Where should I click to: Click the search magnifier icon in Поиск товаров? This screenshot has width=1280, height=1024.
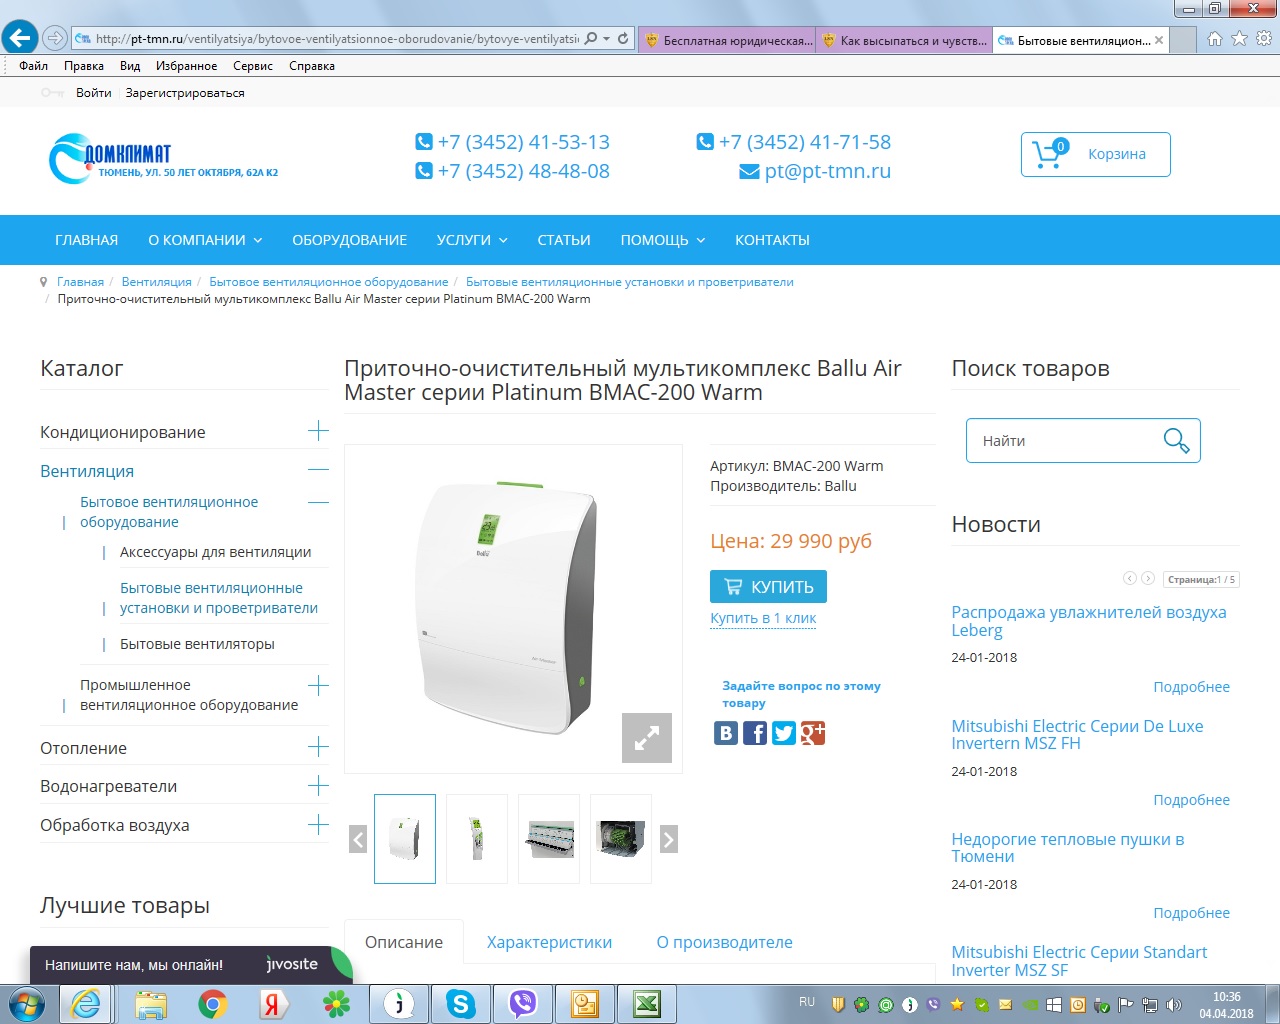[1176, 440]
